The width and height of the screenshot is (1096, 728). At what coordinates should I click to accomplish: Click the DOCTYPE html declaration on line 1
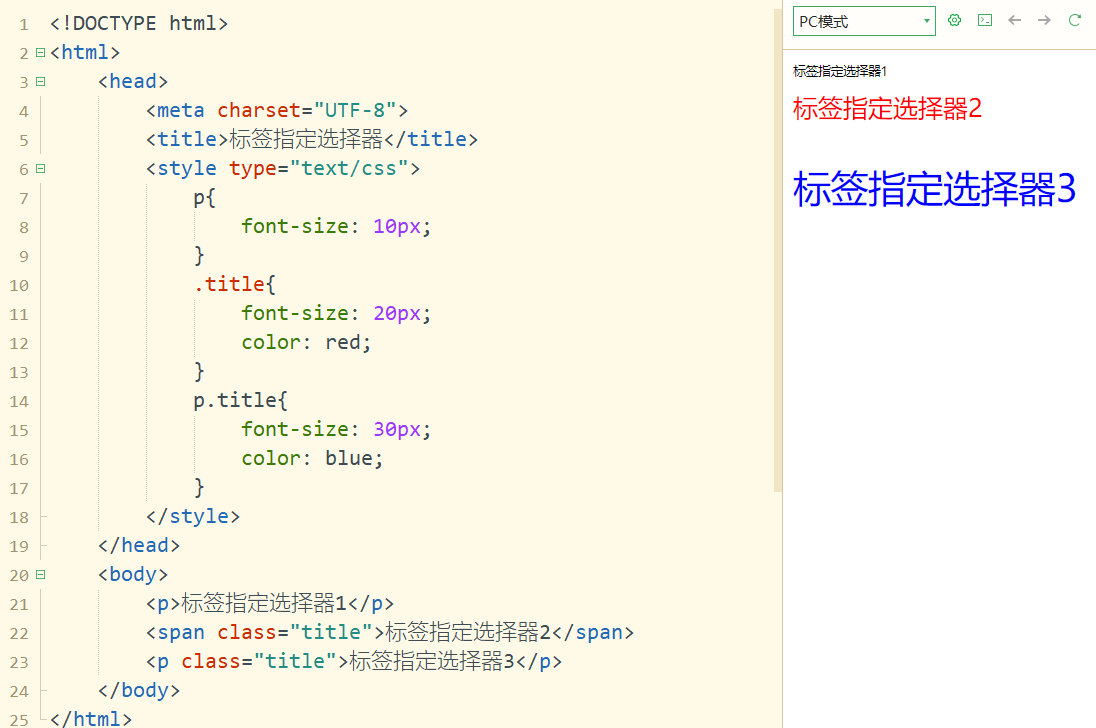click(x=139, y=24)
